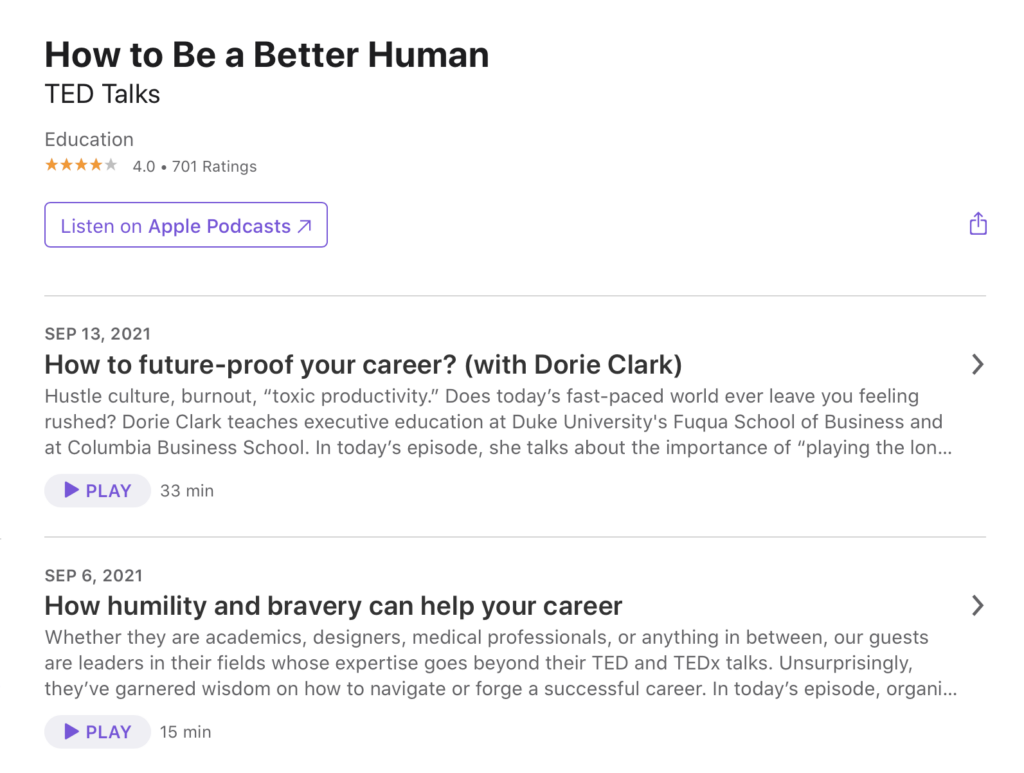The image size is (1024, 773).
Task: Open the TED Talks publisher link
Action: [103, 95]
